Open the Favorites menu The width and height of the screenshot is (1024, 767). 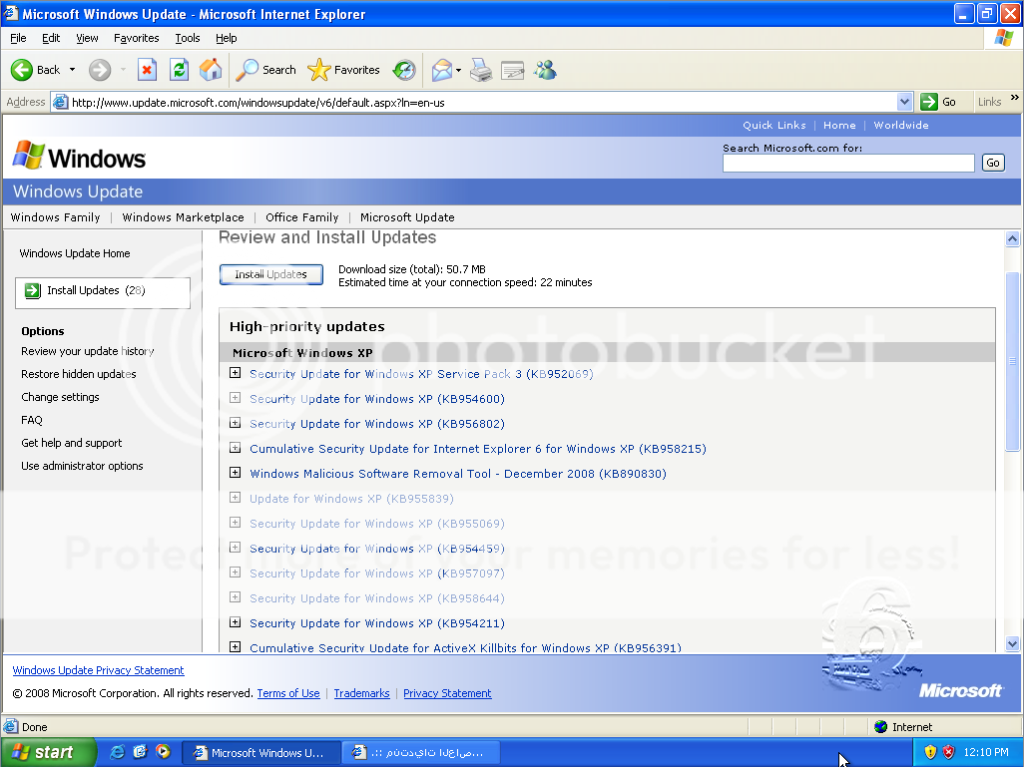pyautogui.click(x=136, y=38)
